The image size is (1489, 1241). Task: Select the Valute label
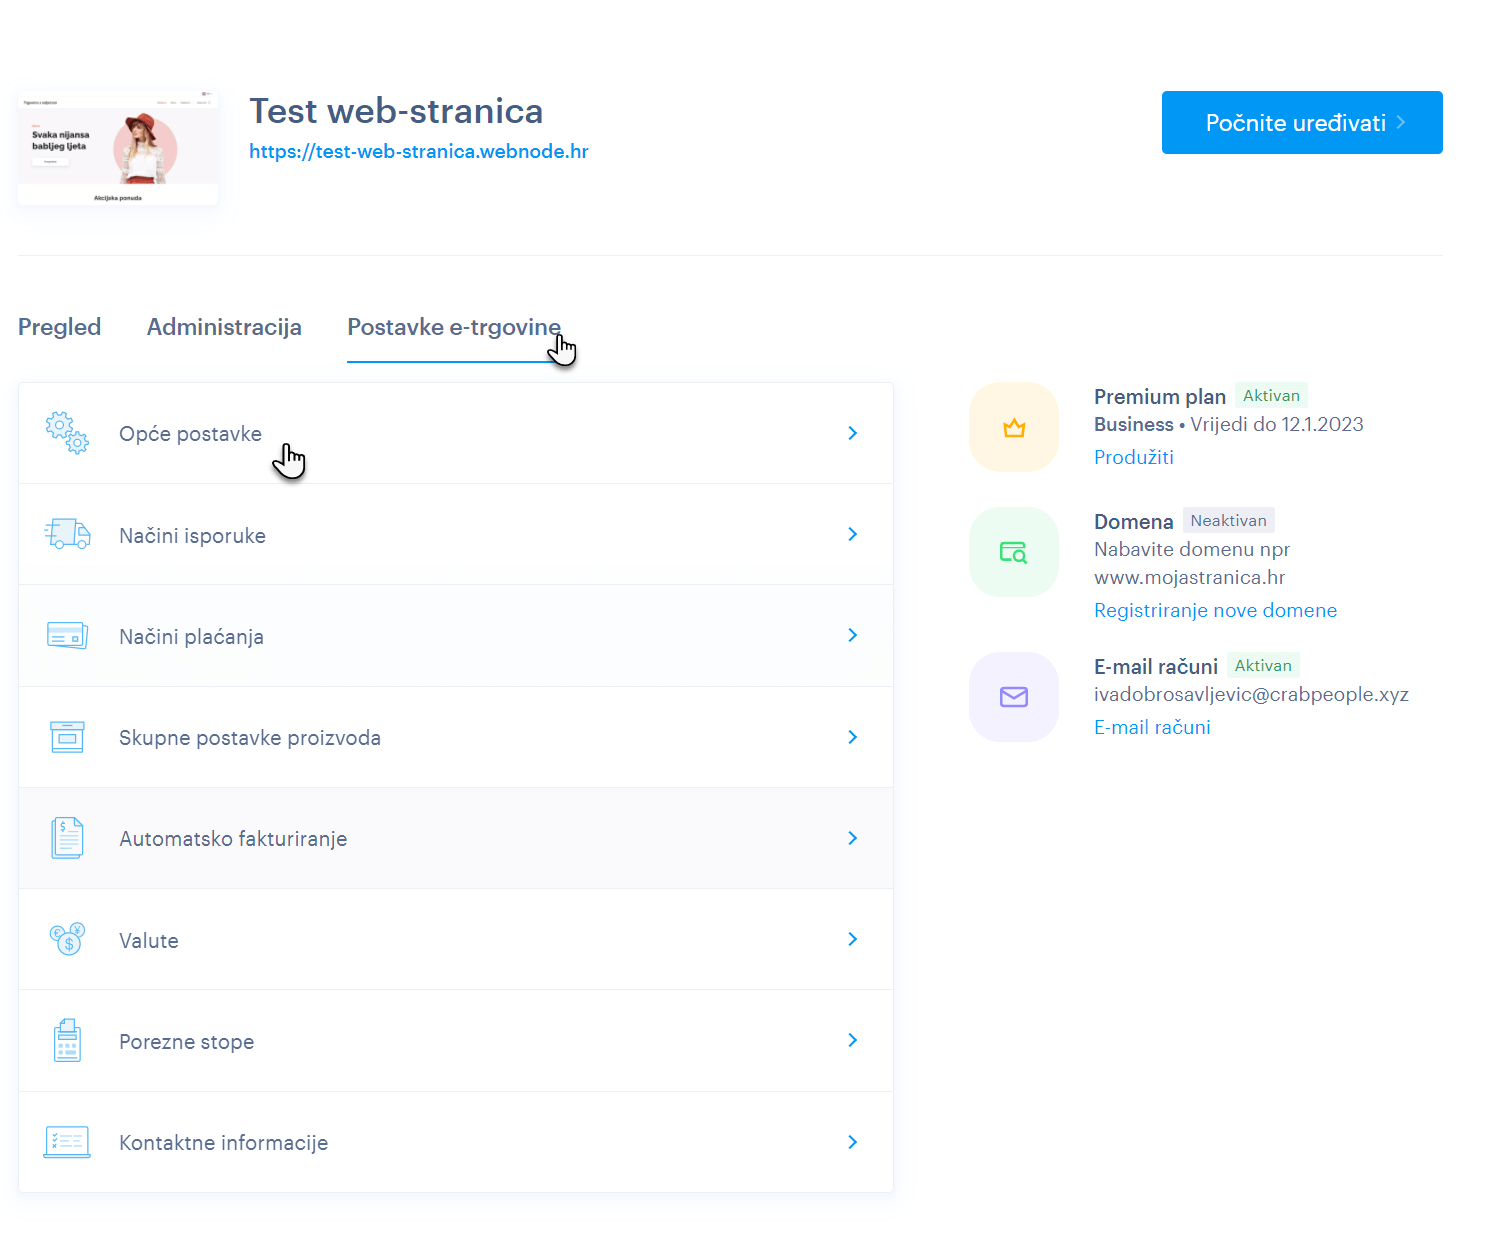pos(149,941)
